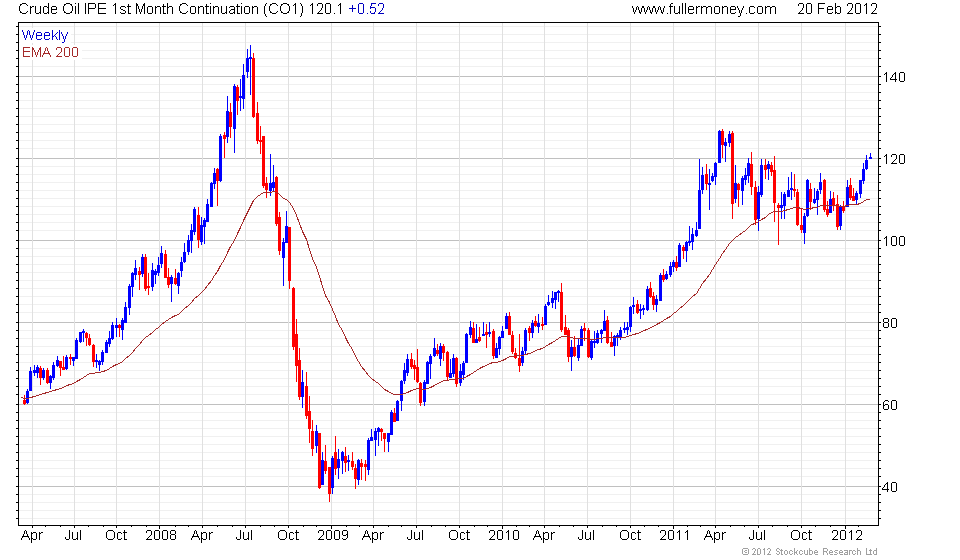The height and width of the screenshot is (560, 960).
Task: Click the 2012 year label on time axis
Action: coord(847,536)
